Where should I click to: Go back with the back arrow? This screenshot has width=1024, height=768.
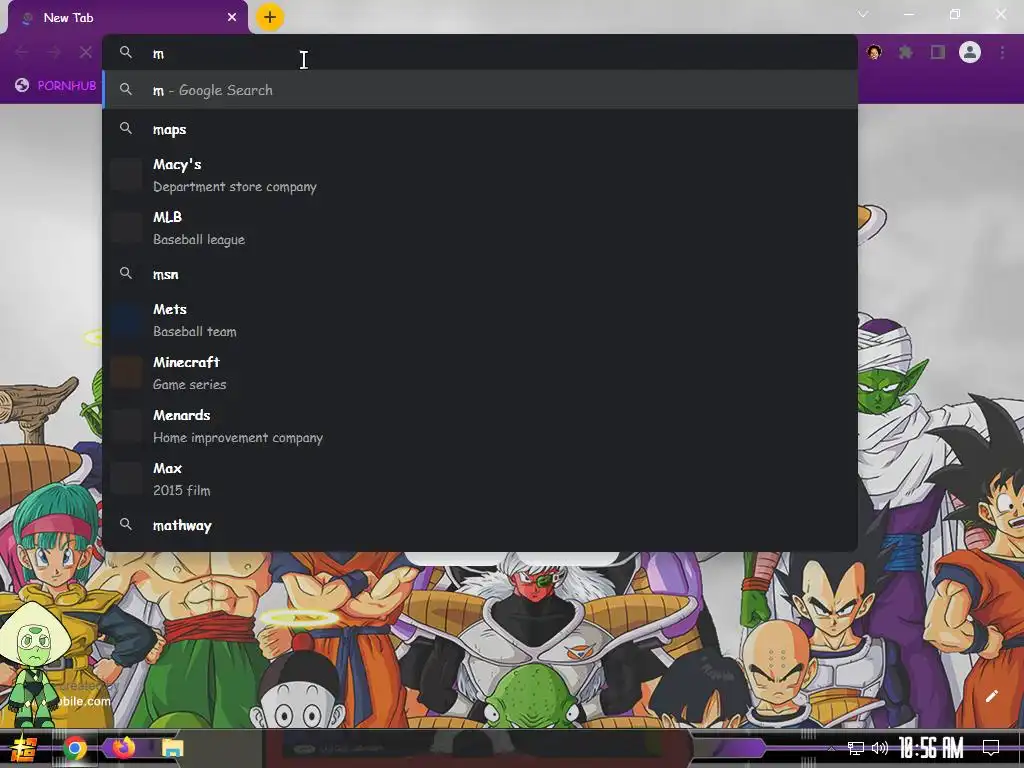tap(22, 52)
